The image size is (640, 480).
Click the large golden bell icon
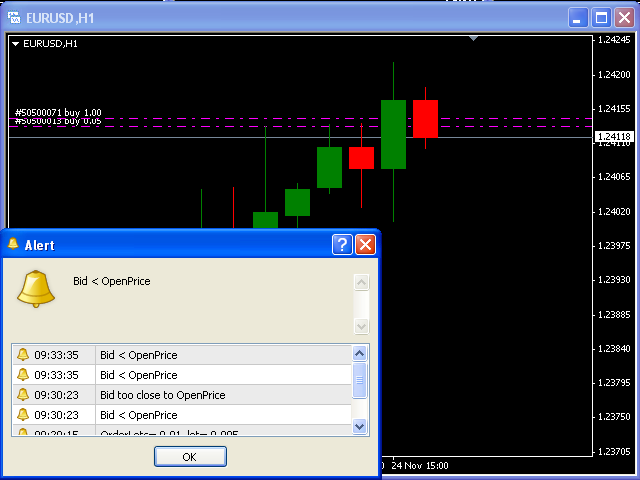(36, 288)
